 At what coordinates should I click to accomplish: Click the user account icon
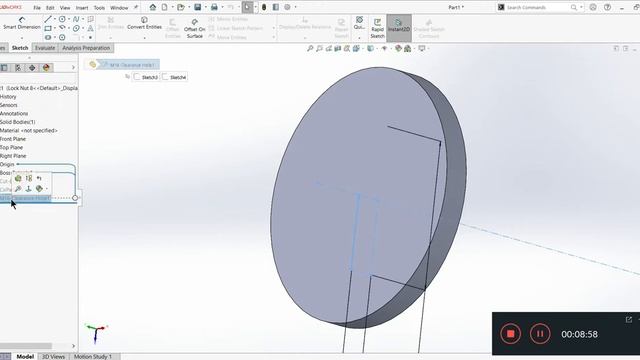pos(593,7)
